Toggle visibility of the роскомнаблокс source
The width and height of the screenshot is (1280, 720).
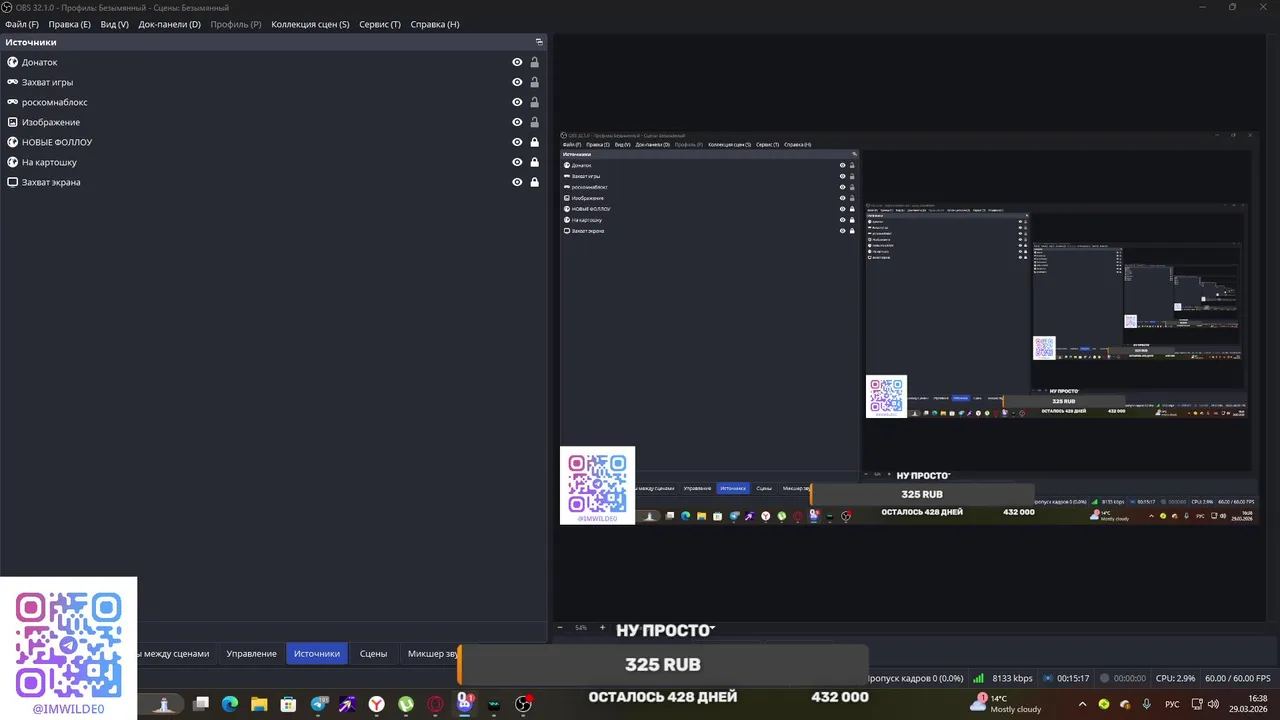pyautogui.click(x=517, y=102)
